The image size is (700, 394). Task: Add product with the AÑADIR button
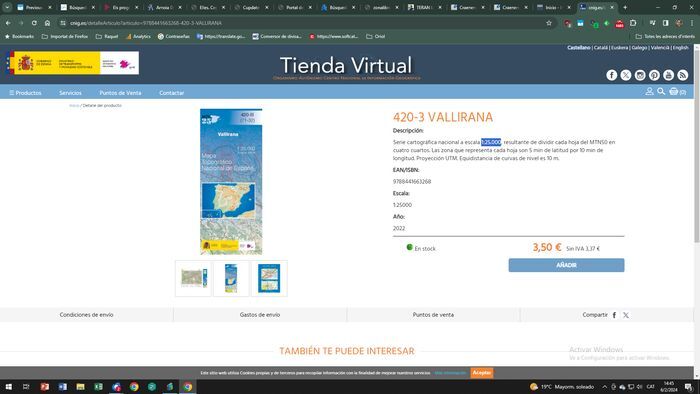click(x=566, y=265)
